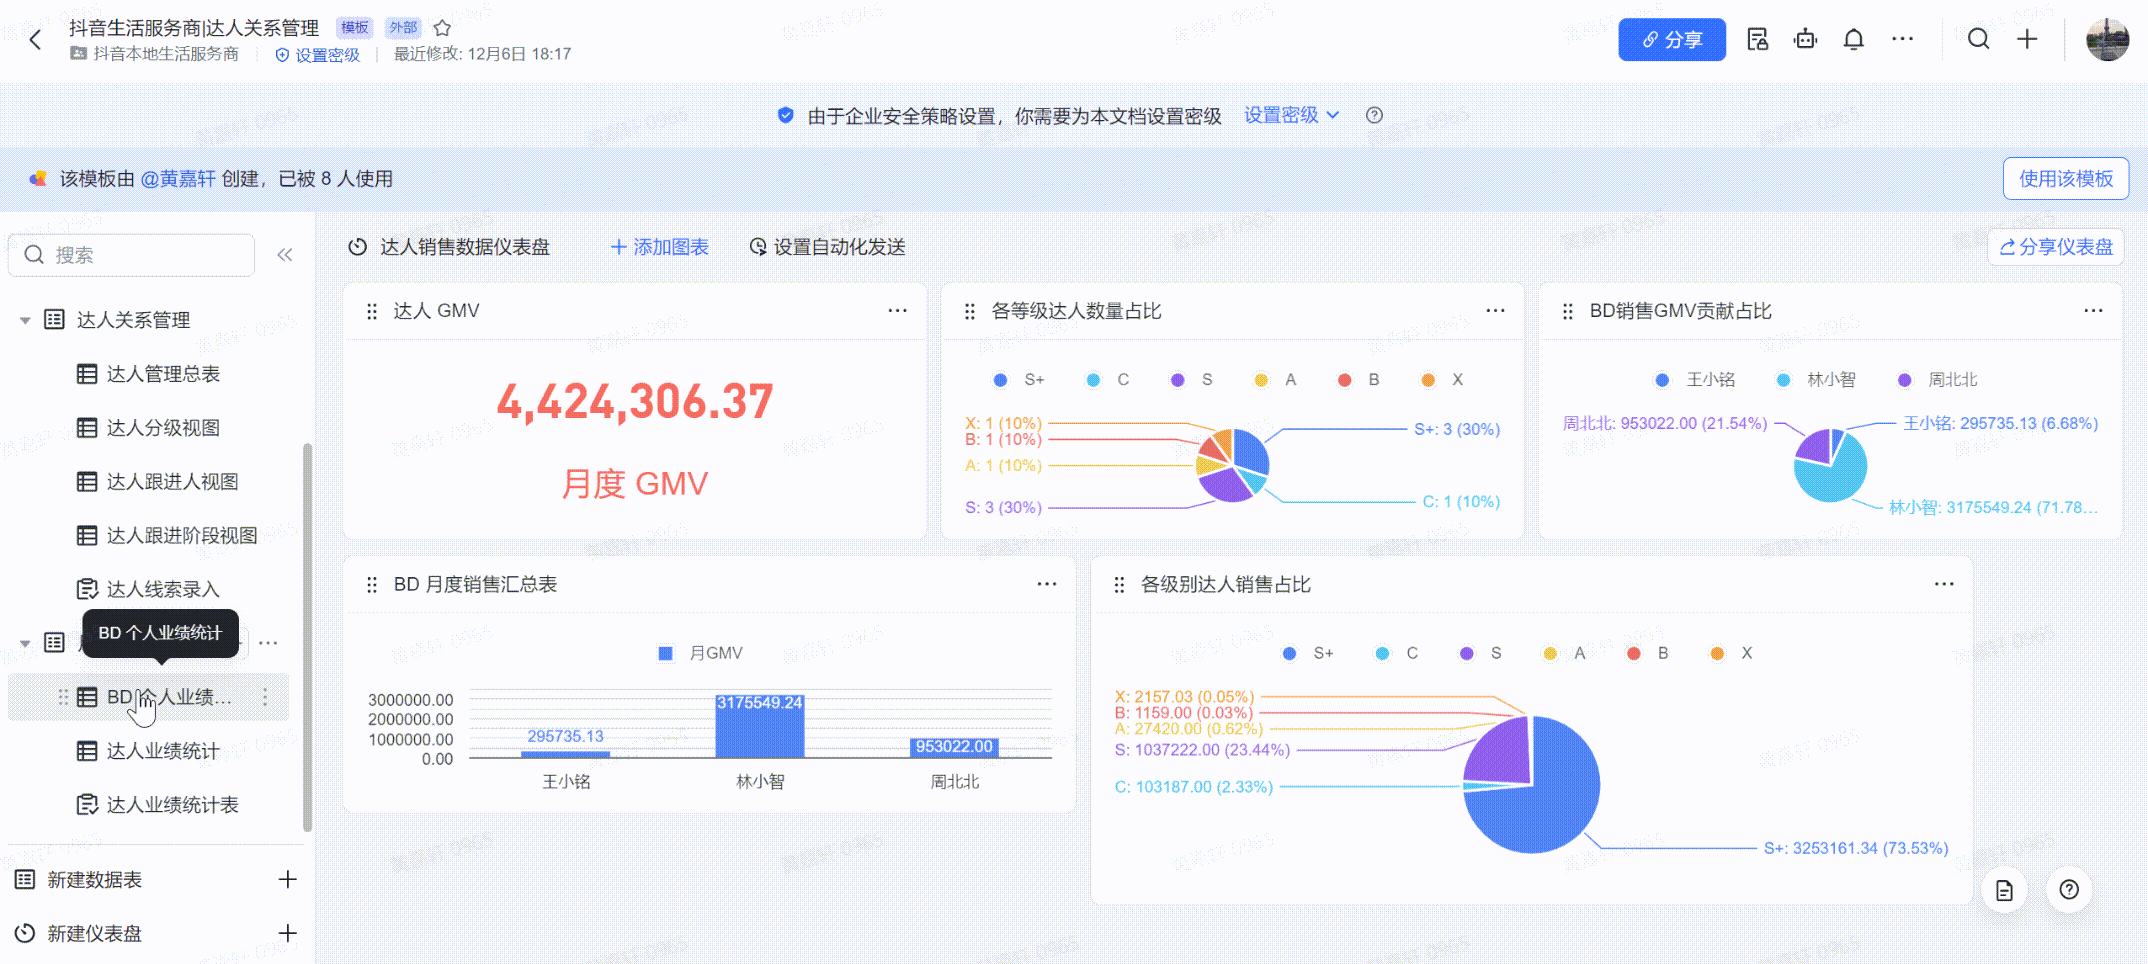Star this document as favorite
Image resolution: width=2148 pixels, height=964 pixels.
coord(442,28)
